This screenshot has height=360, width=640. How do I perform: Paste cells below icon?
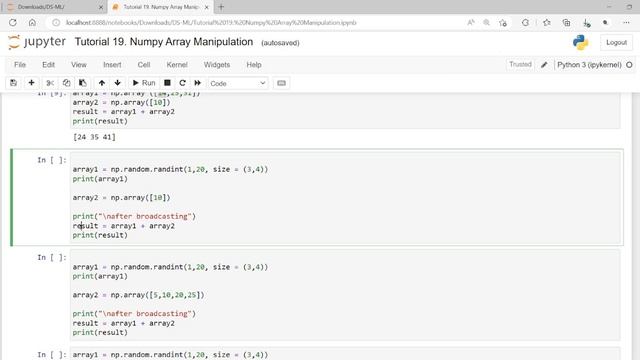[x=82, y=83]
